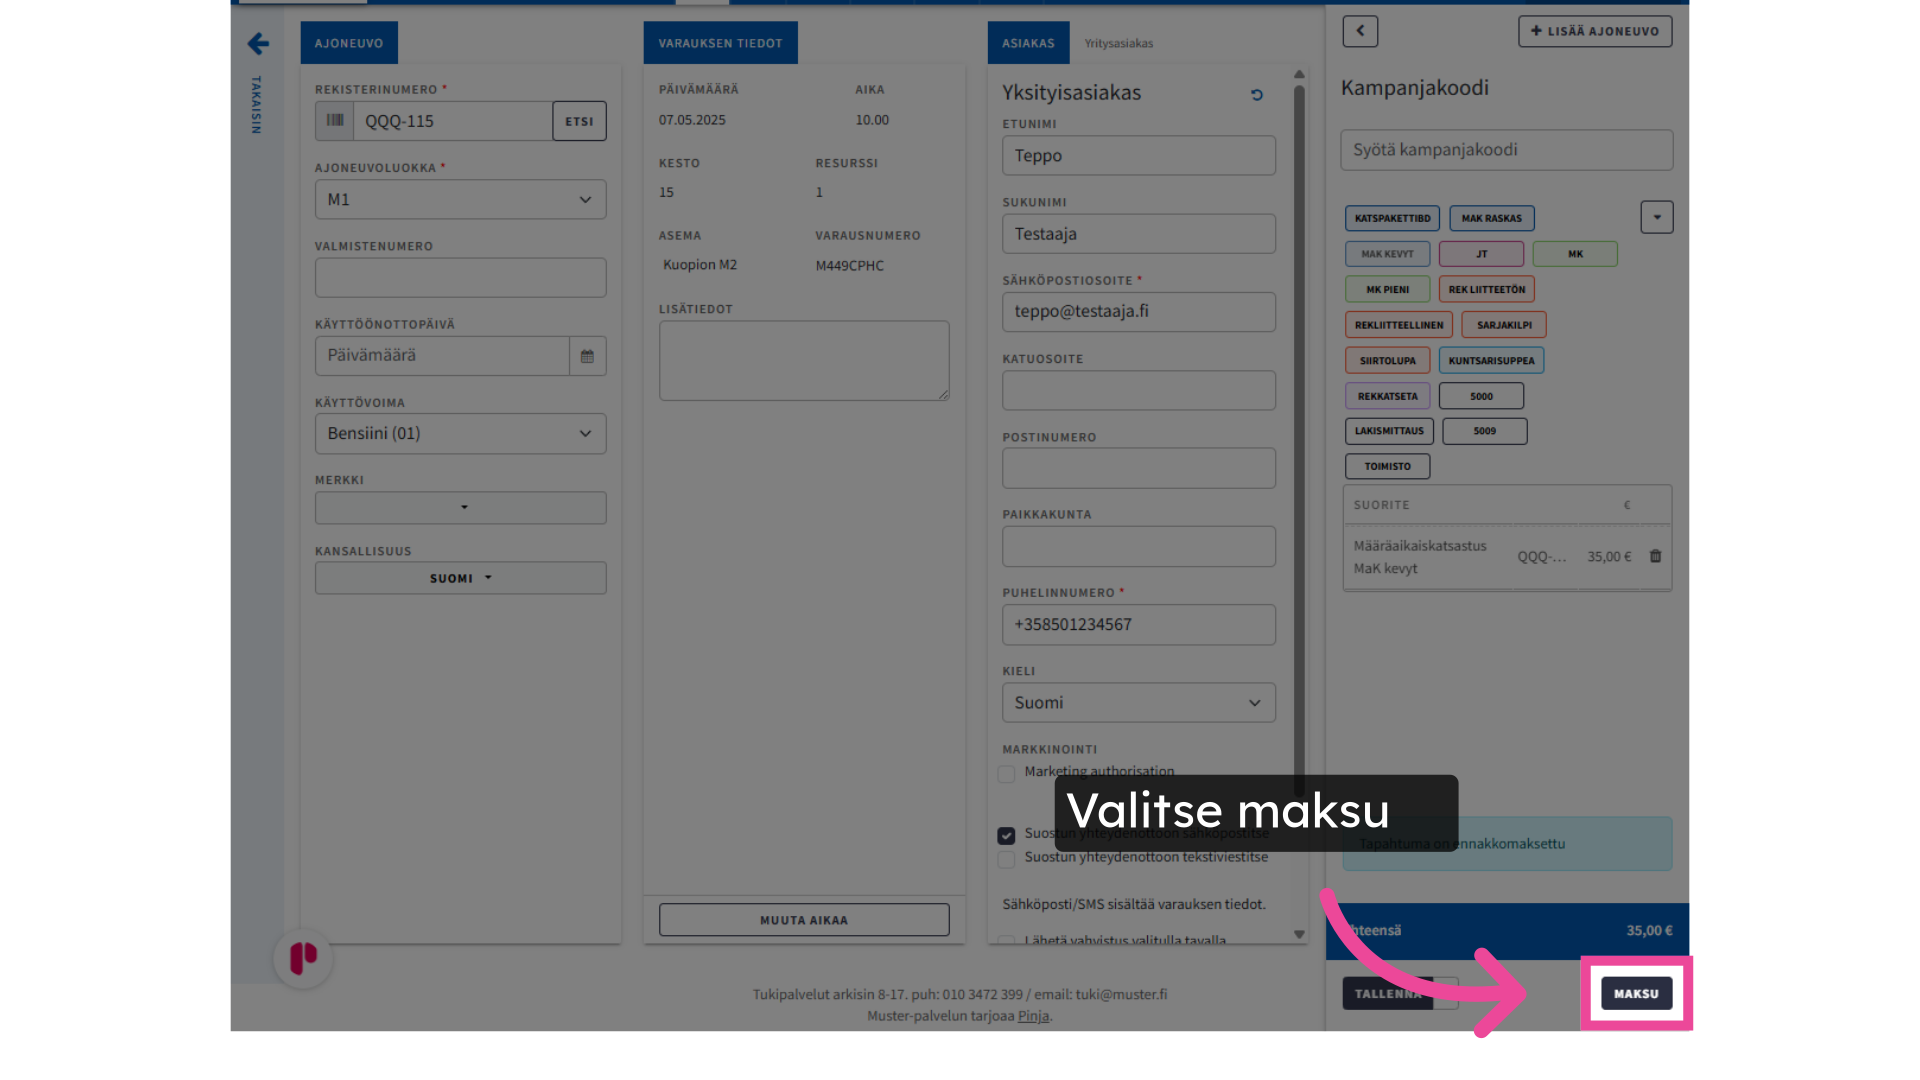The image size is (1920, 1080).
Task: Open the round pink chat widget icon
Action: click(303, 958)
